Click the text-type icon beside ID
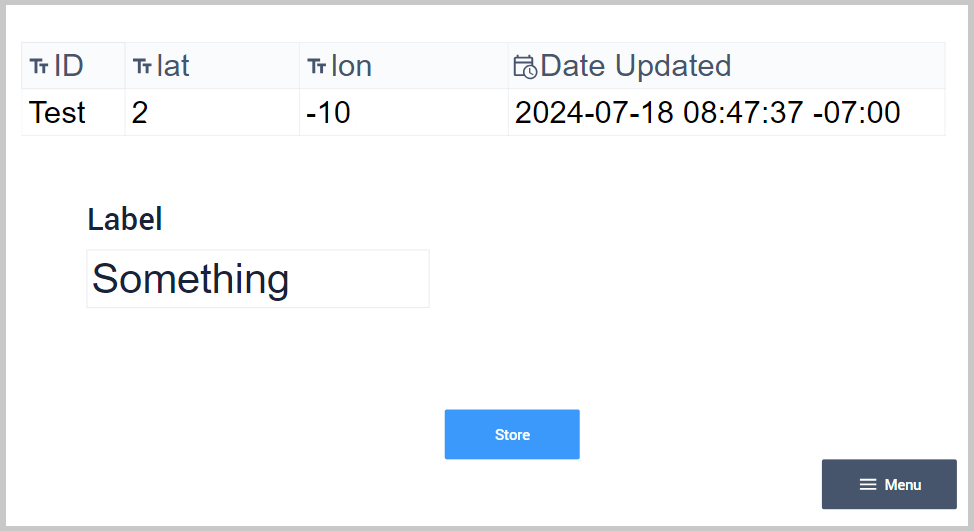This screenshot has width=974, height=531. pos(39,67)
